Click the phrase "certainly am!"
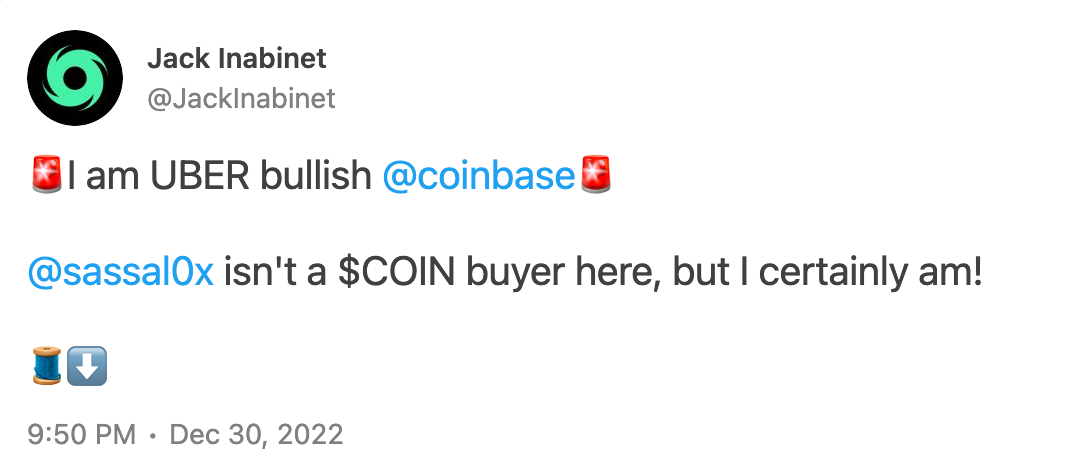Image resolution: width=1074 pixels, height=464 pixels. (x=871, y=273)
